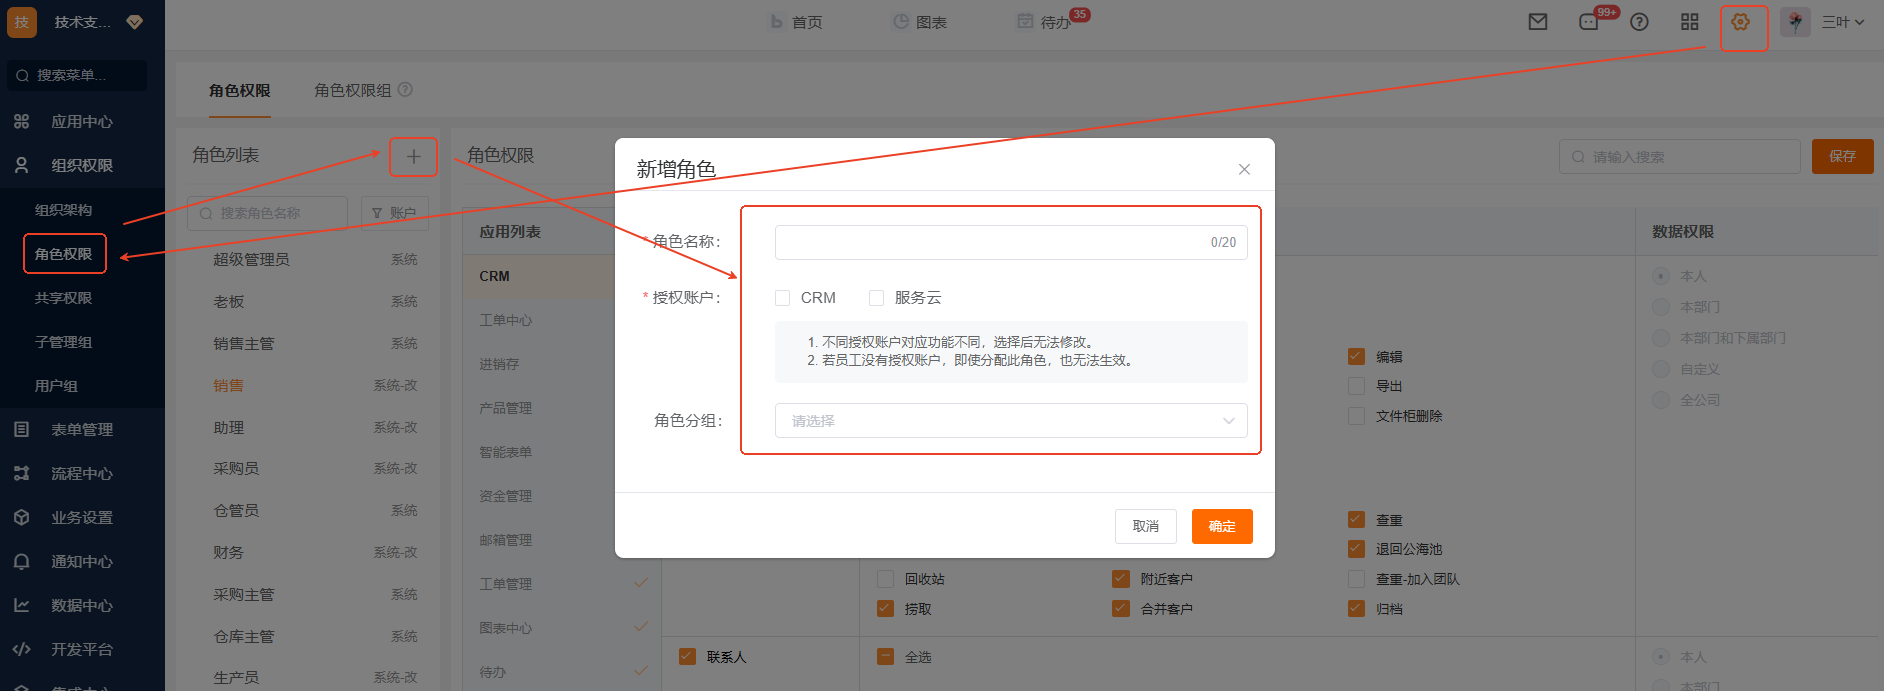Viewport: 1884px width, 691px height.
Task: Select the 自定义 data permission radio
Action: pyautogui.click(x=1661, y=369)
